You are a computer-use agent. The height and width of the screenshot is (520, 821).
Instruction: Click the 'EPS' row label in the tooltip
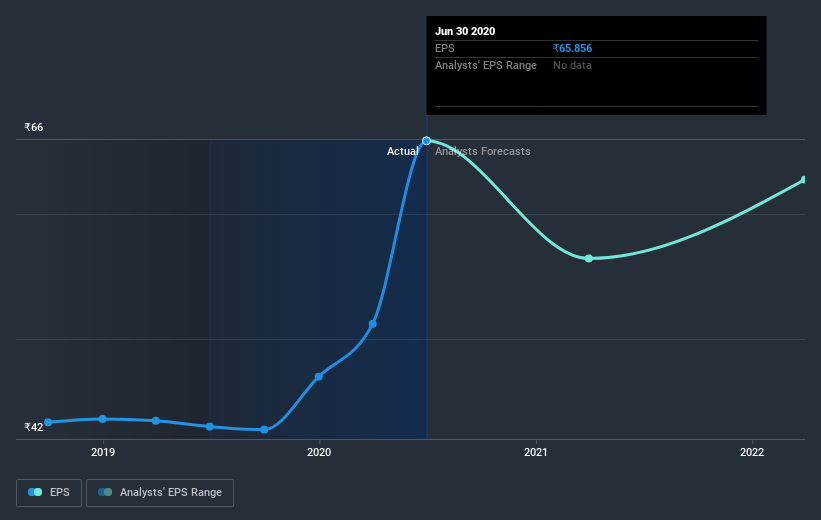click(445, 48)
